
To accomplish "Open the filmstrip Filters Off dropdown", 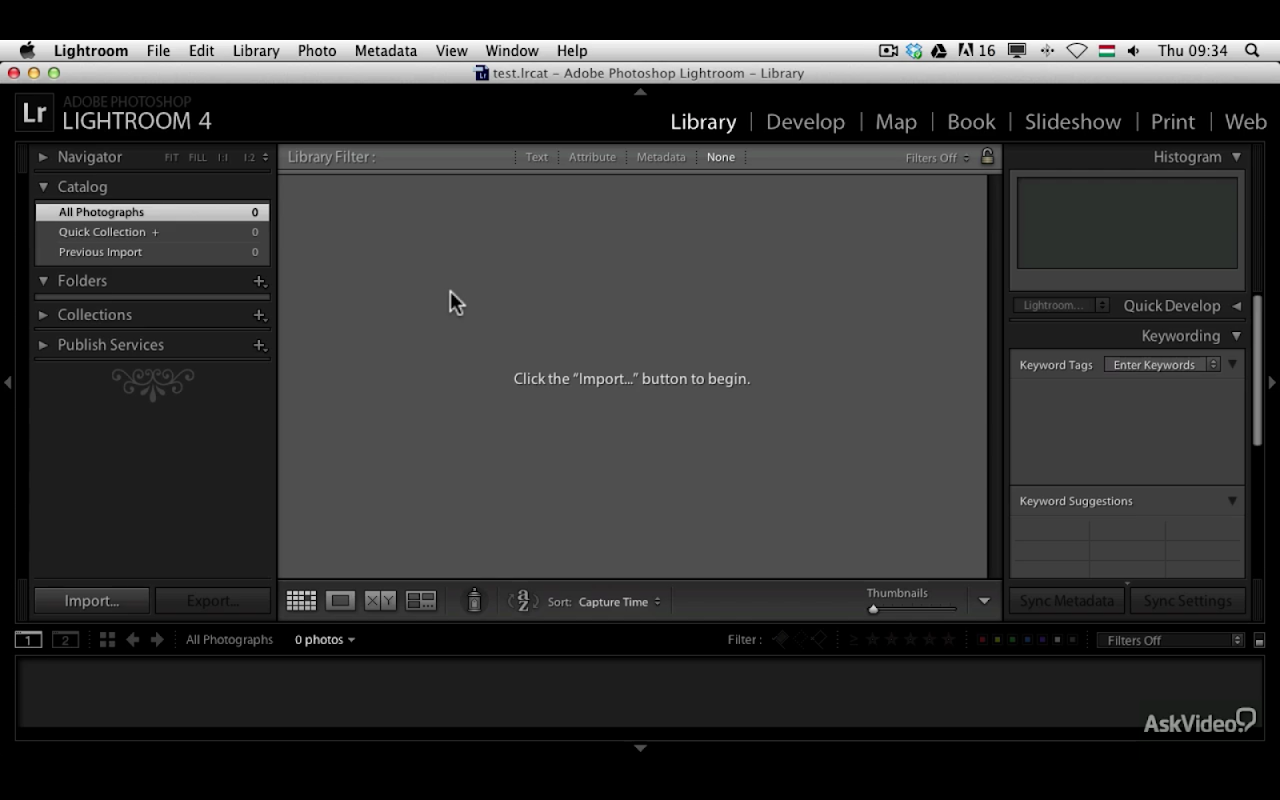I will (1170, 640).
